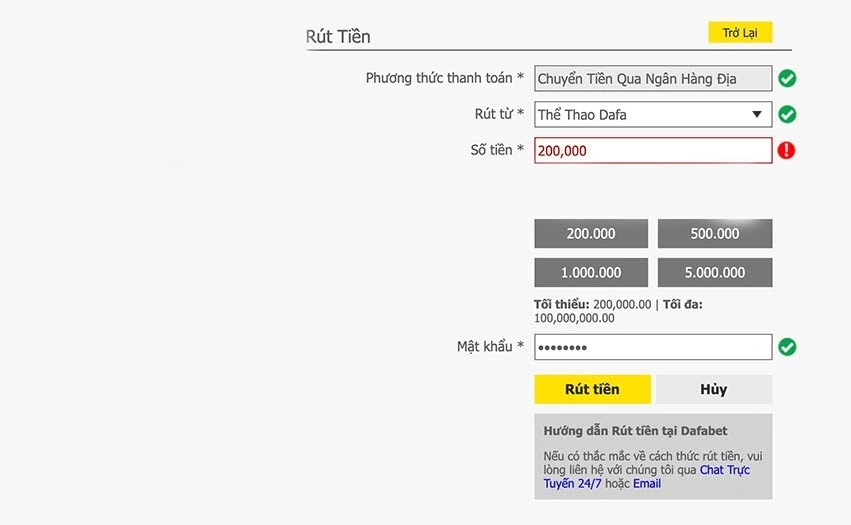
Task: Click the yellow Rút tiền submit button
Action: (592, 389)
